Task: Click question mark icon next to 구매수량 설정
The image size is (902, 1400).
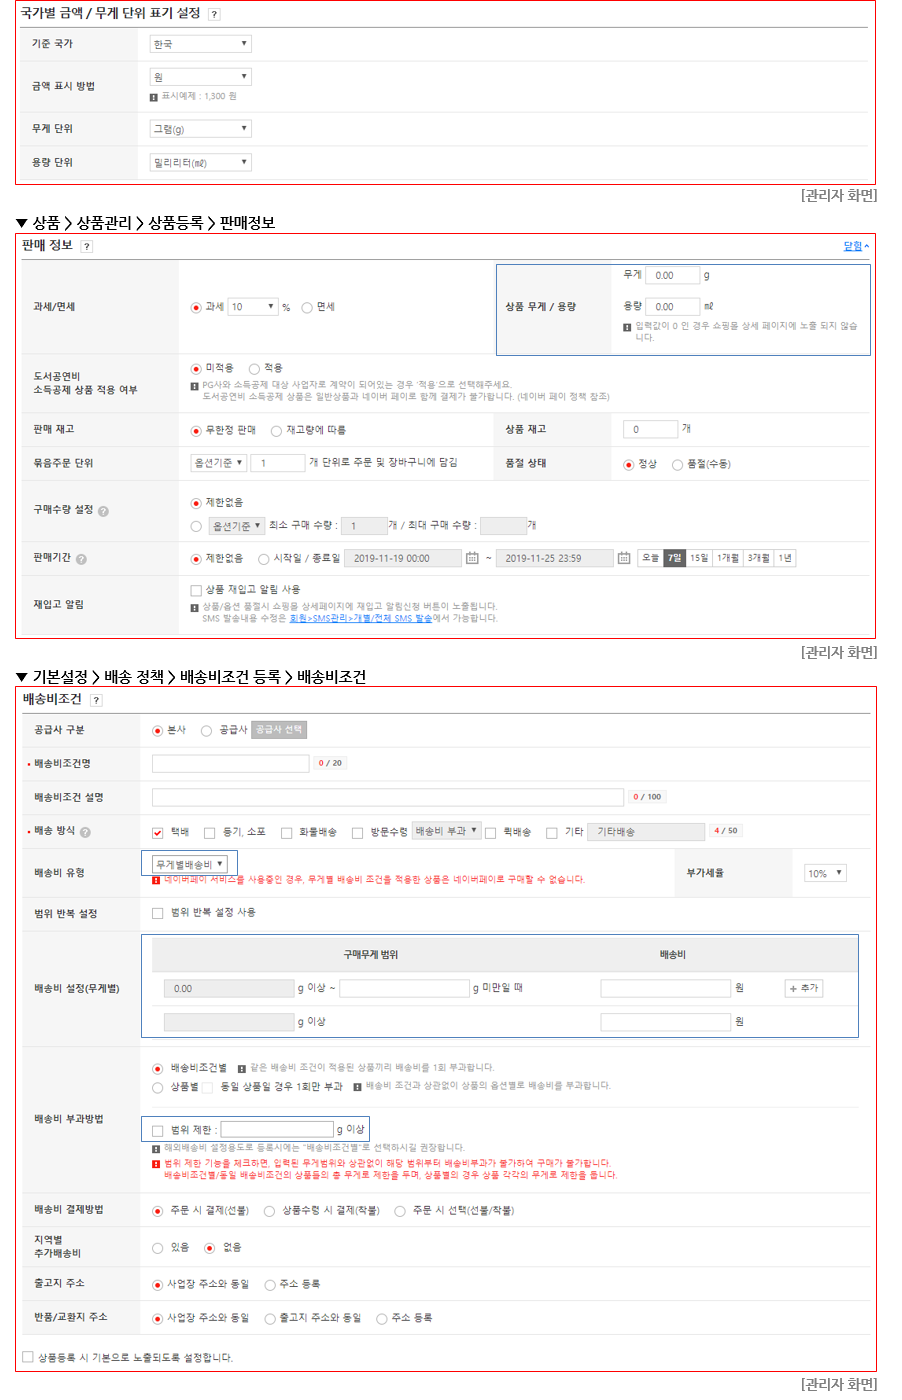Action: click(103, 511)
